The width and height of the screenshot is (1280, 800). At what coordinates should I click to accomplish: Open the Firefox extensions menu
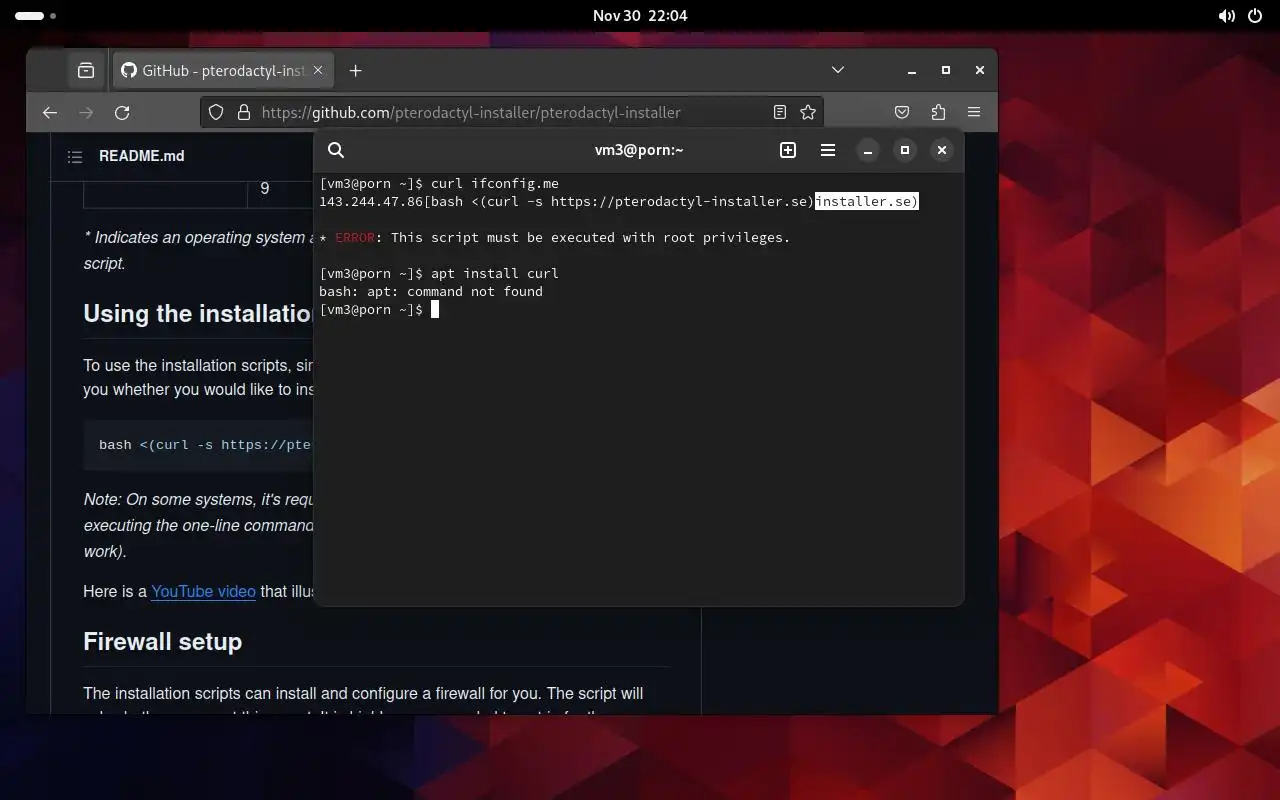tap(938, 113)
